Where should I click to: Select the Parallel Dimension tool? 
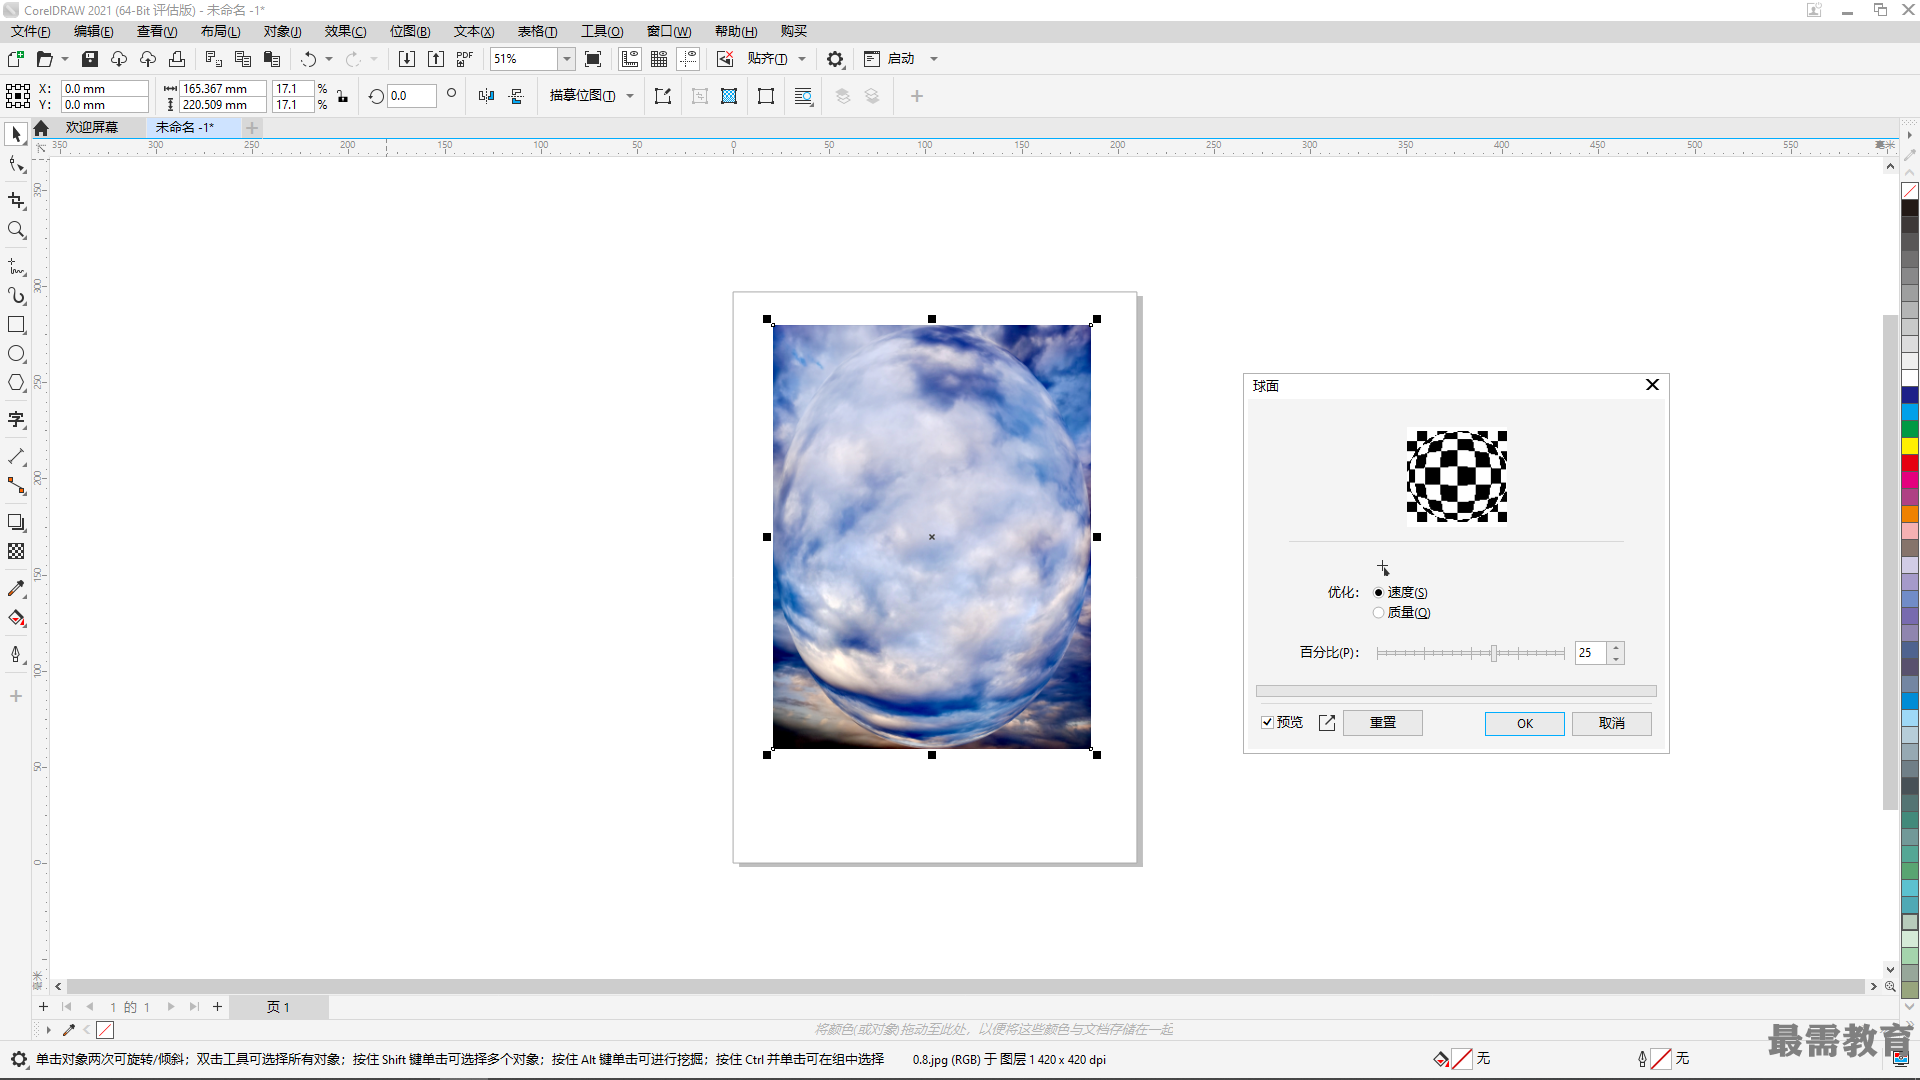coord(16,456)
